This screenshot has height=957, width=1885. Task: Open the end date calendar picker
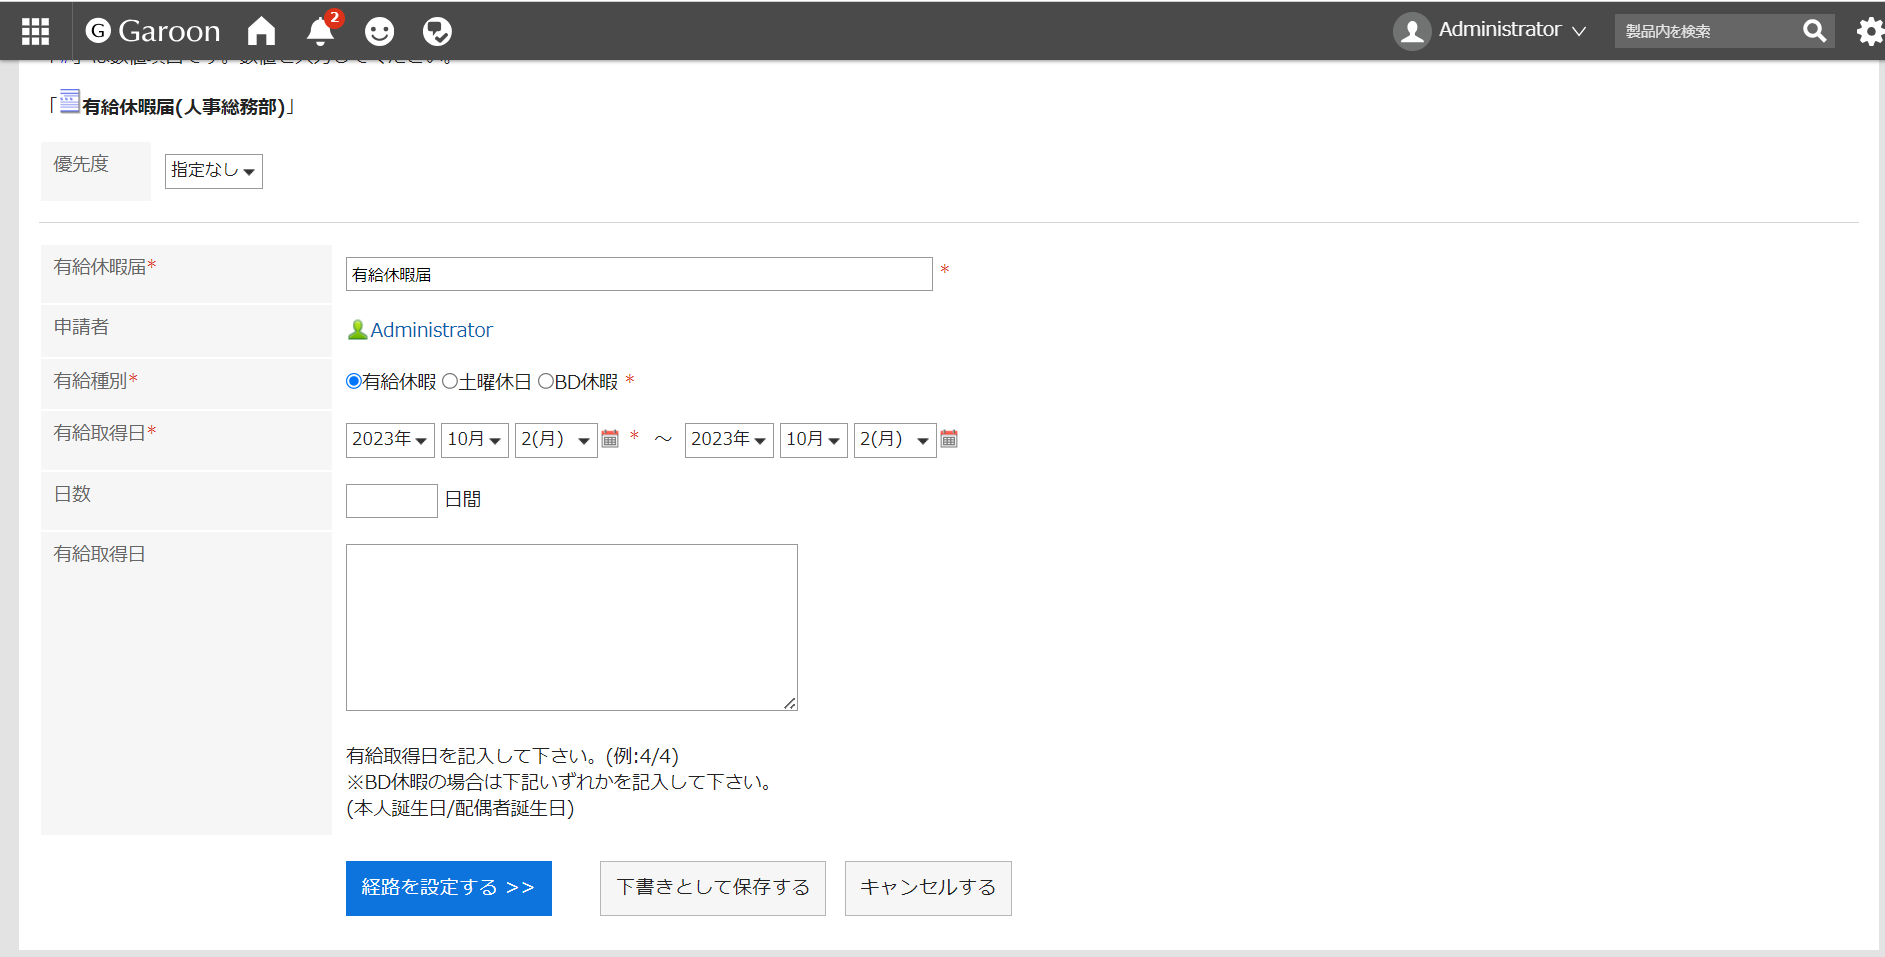(x=949, y=439)
